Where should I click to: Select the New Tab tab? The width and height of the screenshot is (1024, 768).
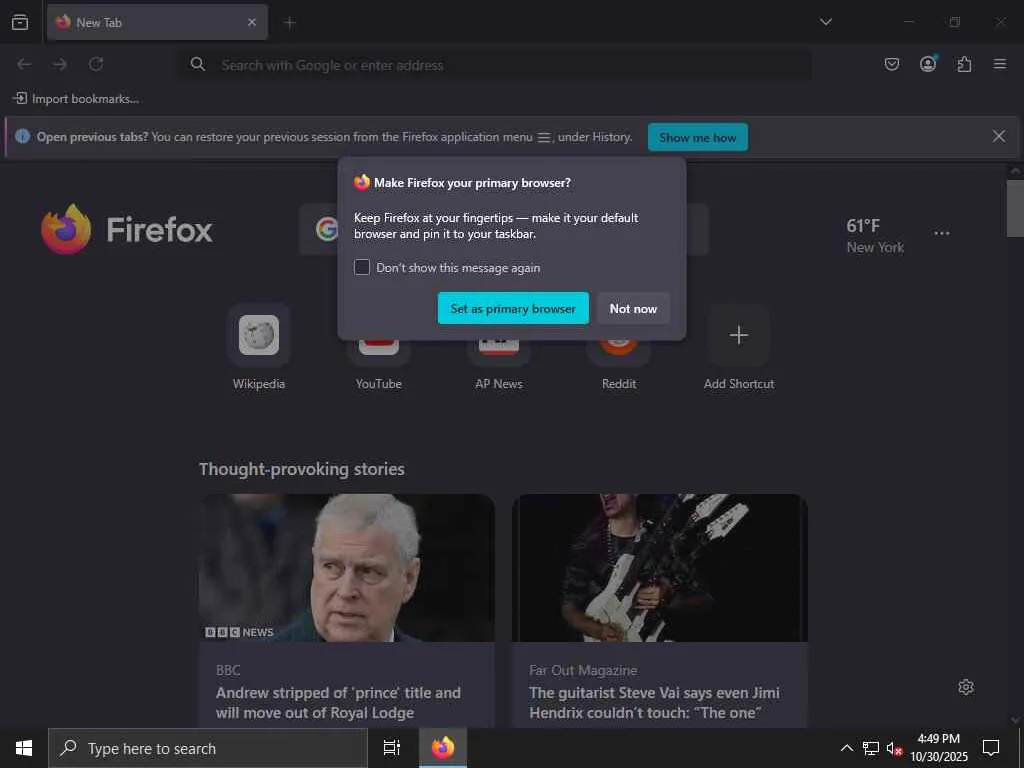click(157, 22)
